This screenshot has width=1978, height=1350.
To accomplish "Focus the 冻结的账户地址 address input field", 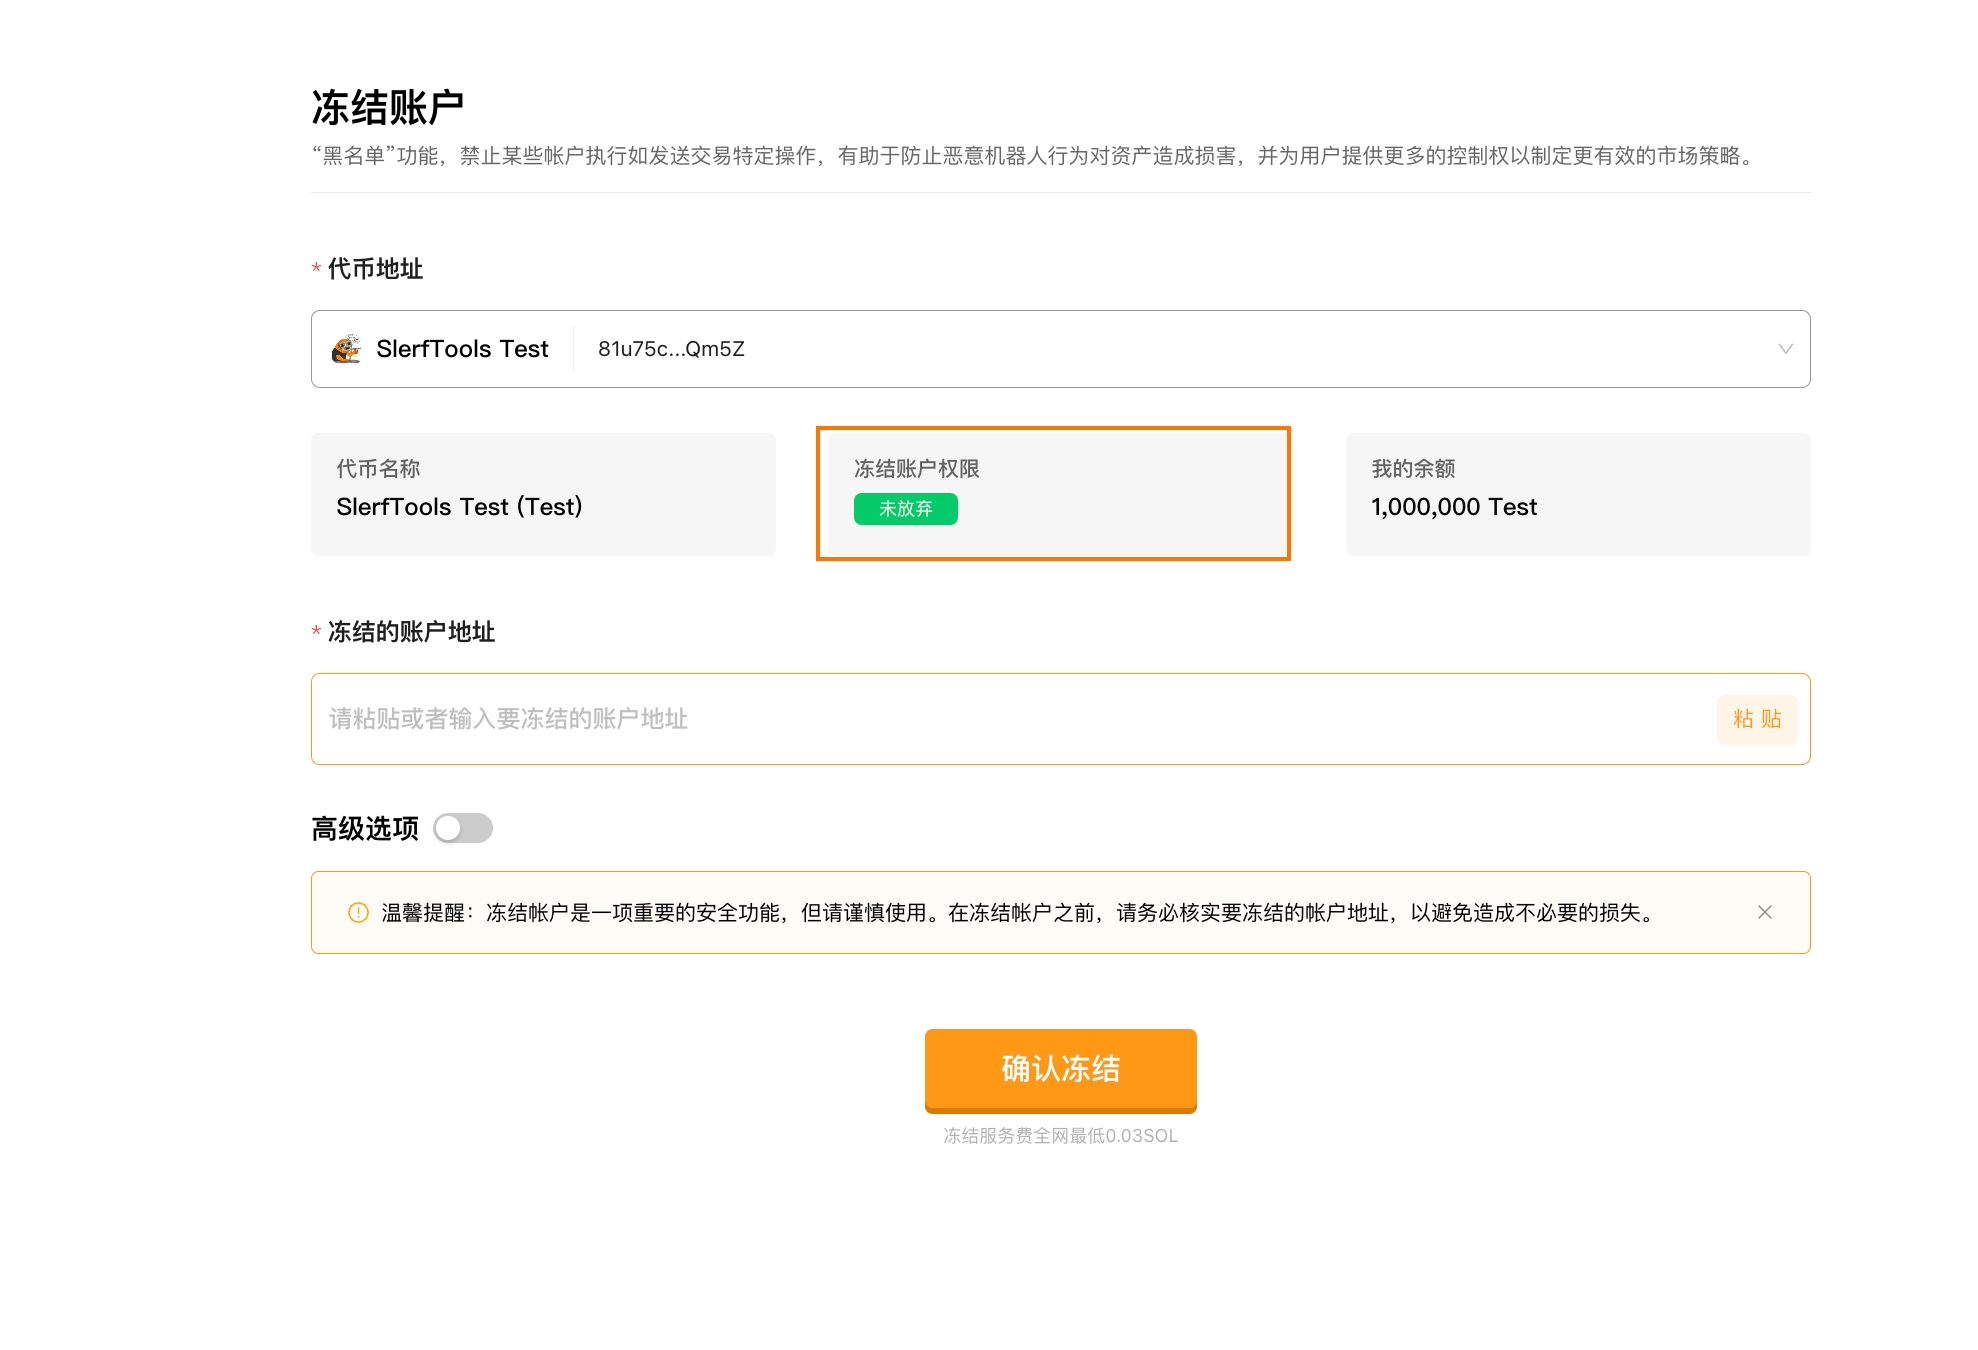I will click(1000, 719).
